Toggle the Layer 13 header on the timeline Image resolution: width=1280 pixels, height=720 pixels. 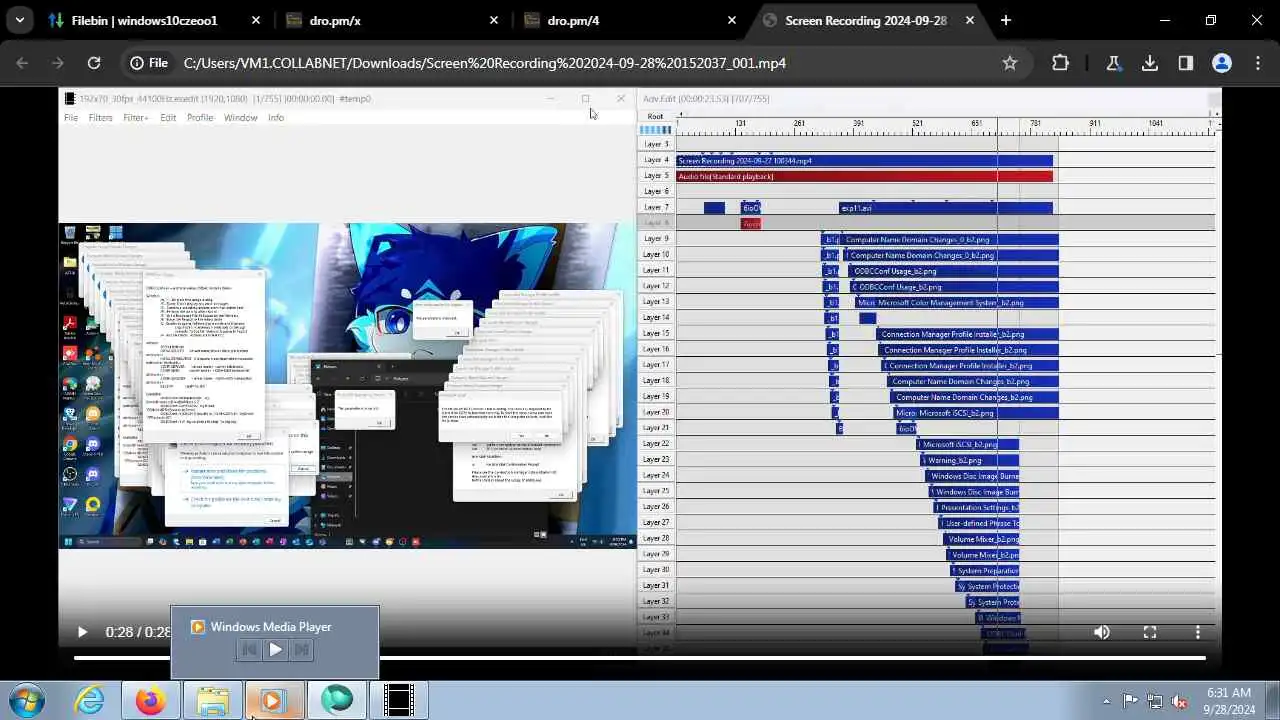click(x=656, y=302)
